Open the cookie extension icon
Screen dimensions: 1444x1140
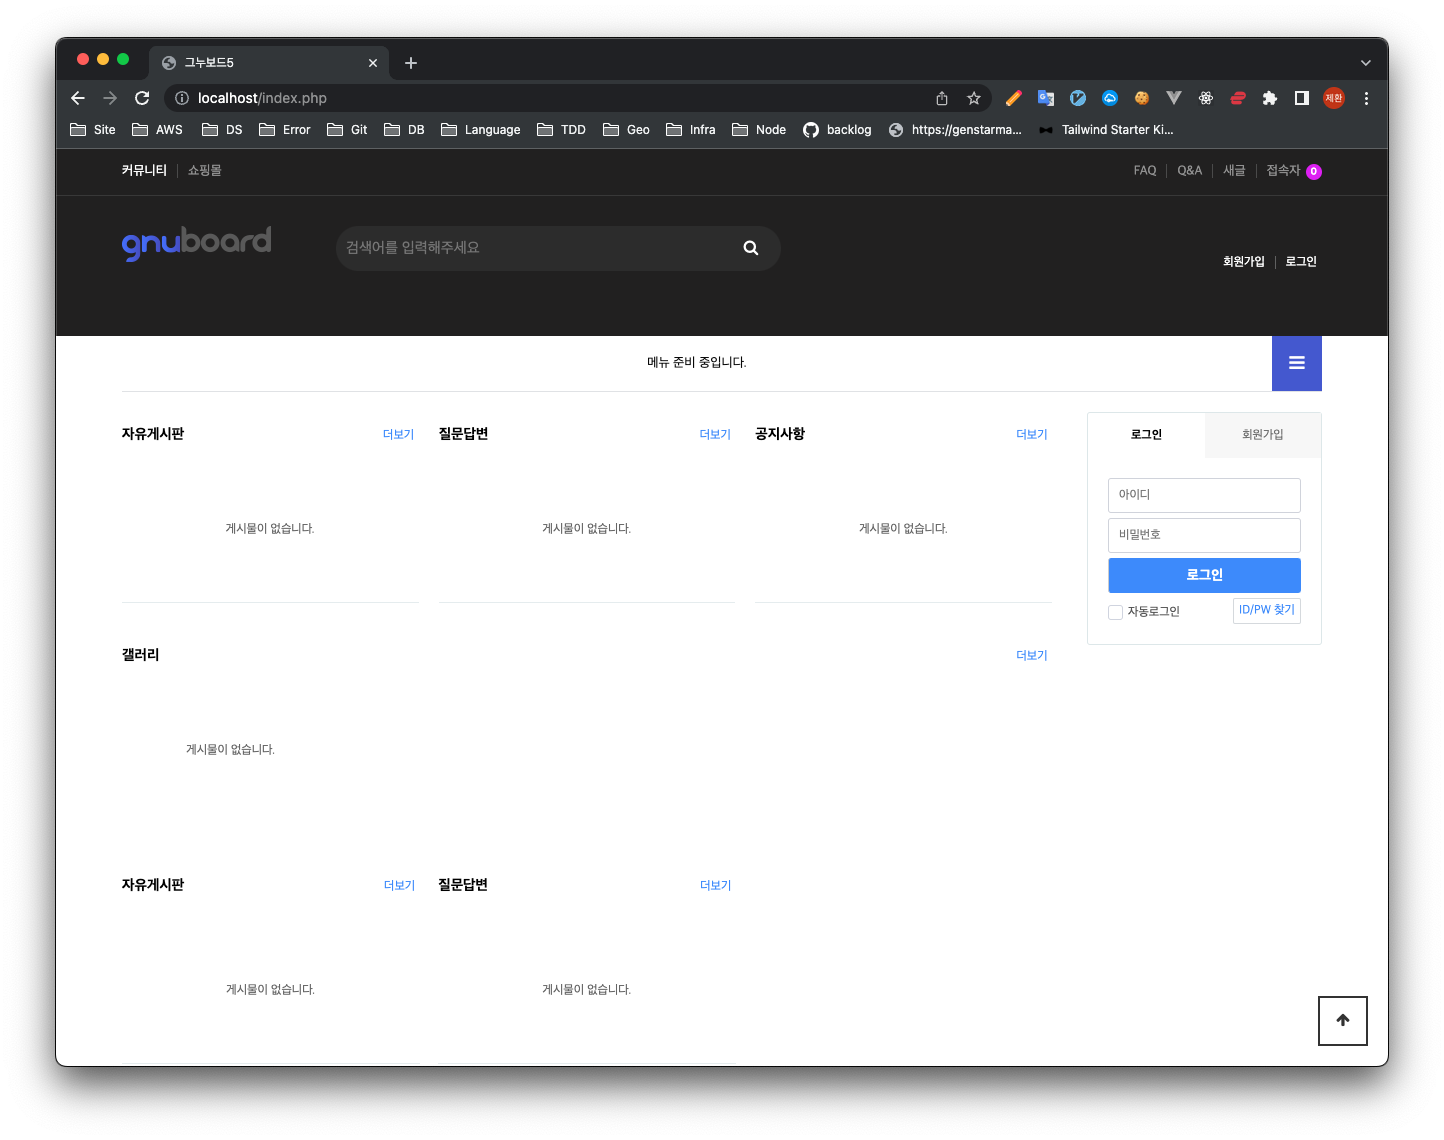click(x=1142, y=98)
